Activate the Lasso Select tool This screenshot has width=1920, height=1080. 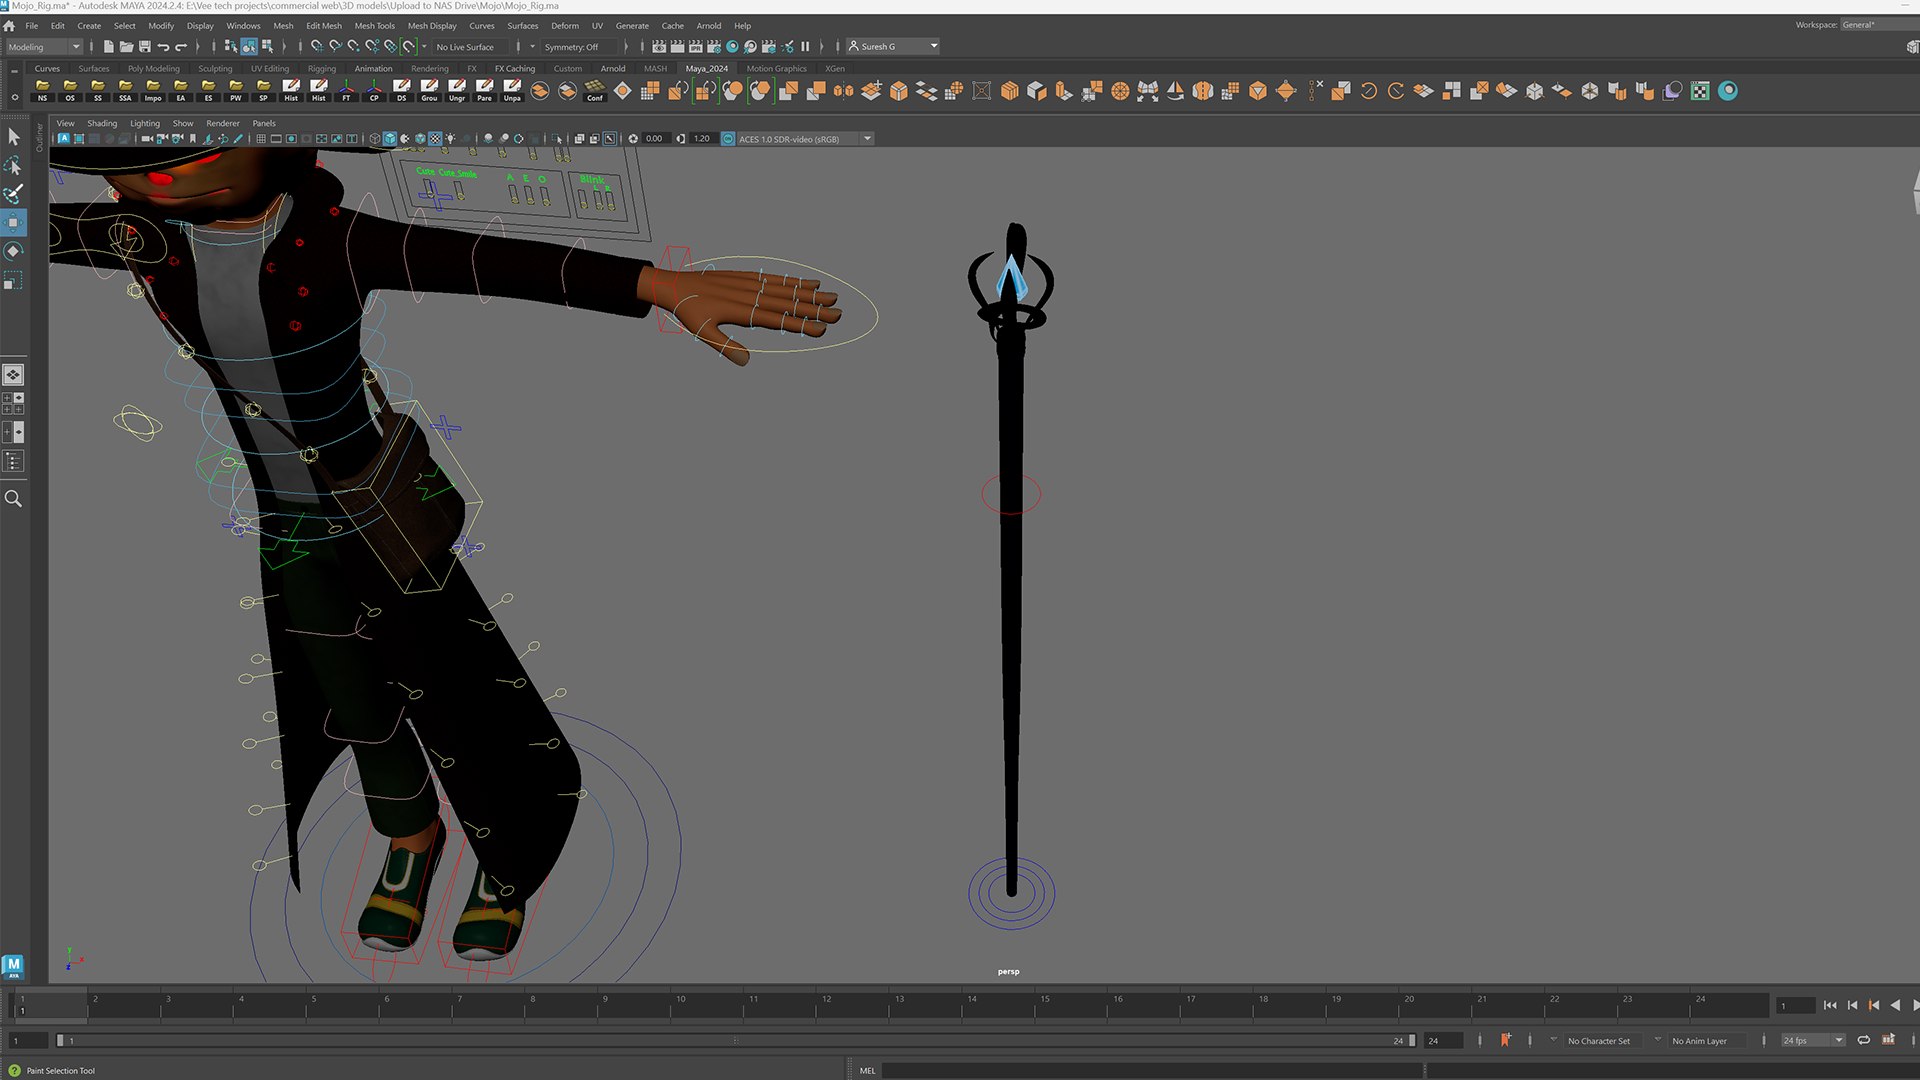pos(13,165)
